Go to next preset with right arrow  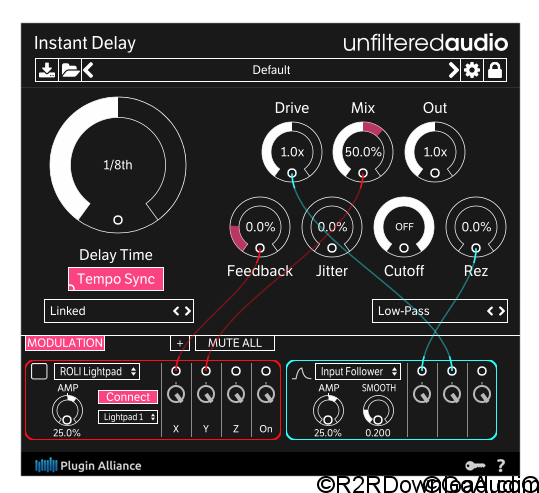pyautogui.click(x=454, y=70)
